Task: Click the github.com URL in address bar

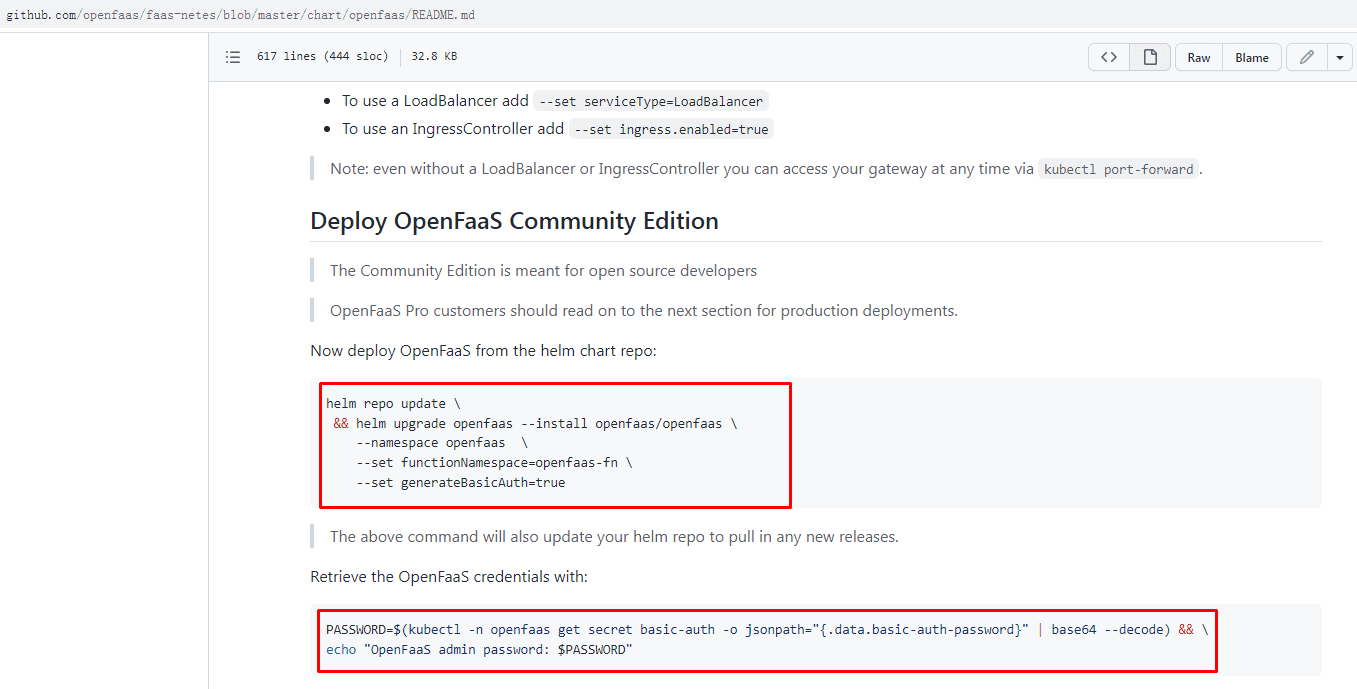Action: pyautogui.click(x=241, y=16)
